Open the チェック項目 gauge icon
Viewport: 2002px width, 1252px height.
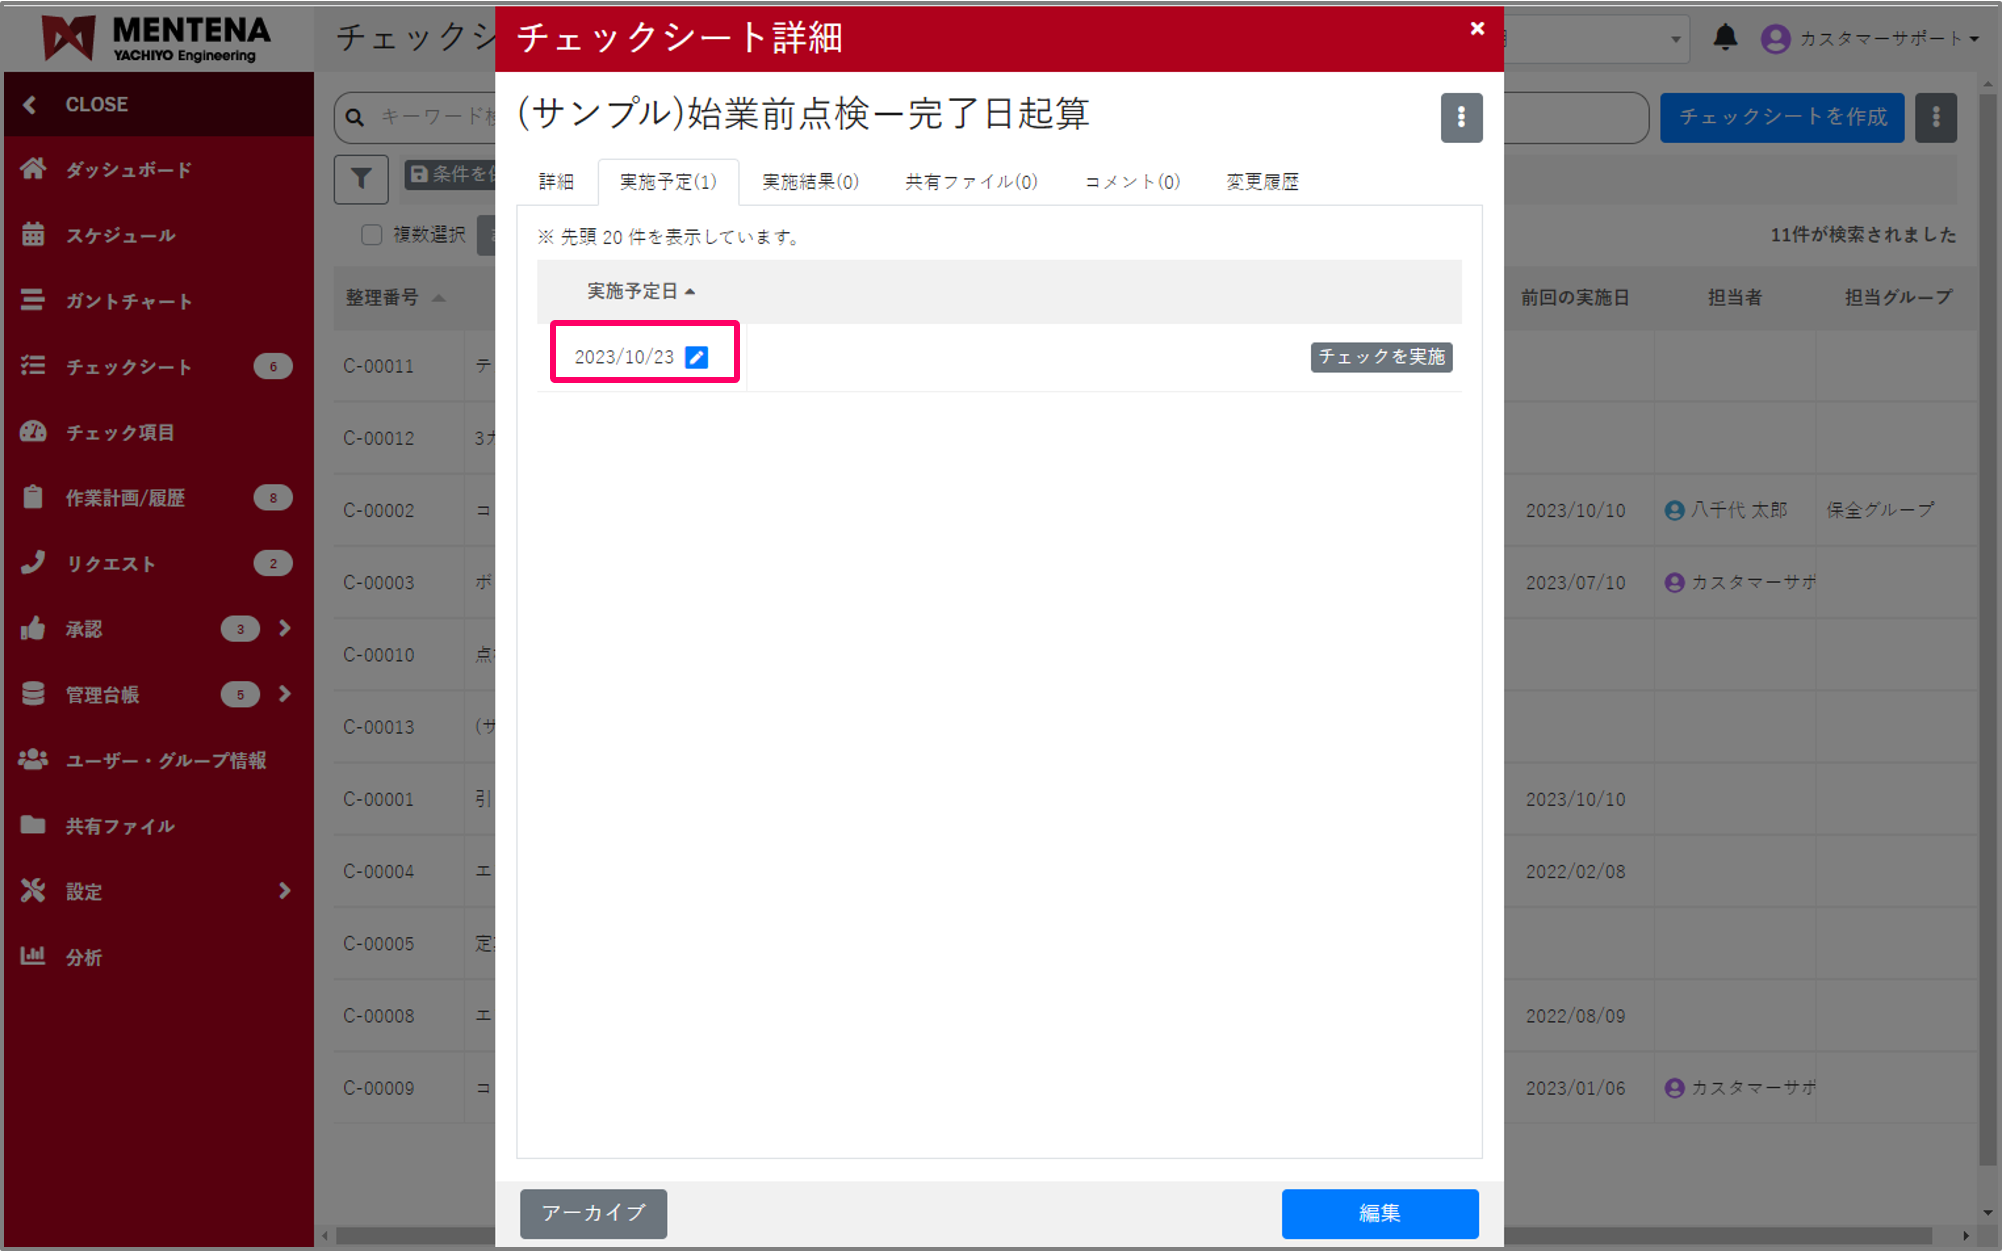coord(33,432)
